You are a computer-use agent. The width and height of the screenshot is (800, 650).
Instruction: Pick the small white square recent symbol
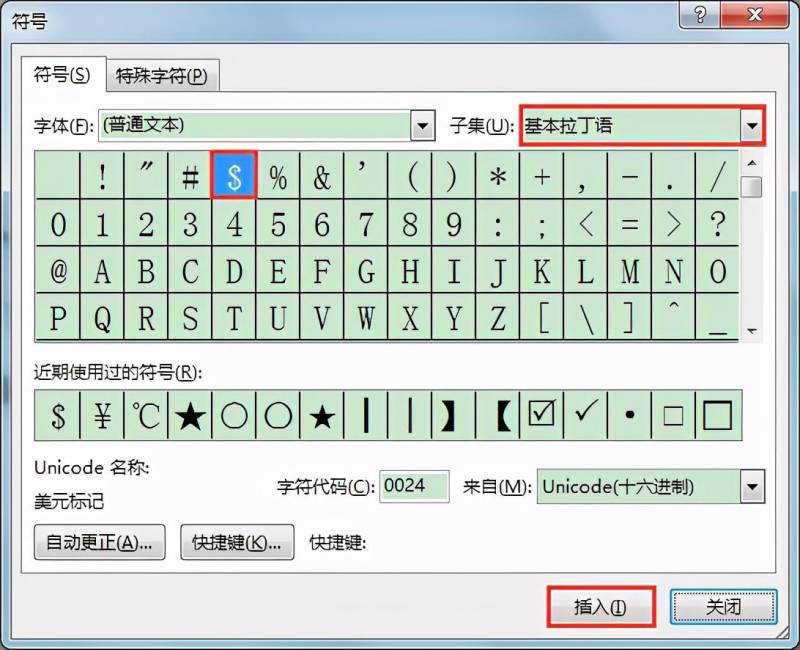click(x=673, y=415)
